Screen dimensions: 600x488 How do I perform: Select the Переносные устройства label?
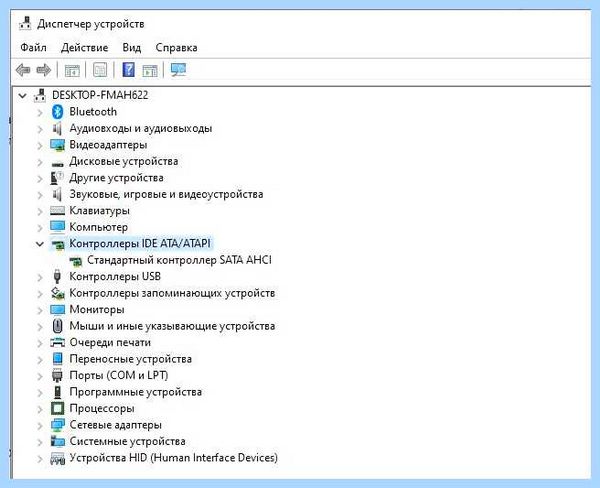point(130,359)
